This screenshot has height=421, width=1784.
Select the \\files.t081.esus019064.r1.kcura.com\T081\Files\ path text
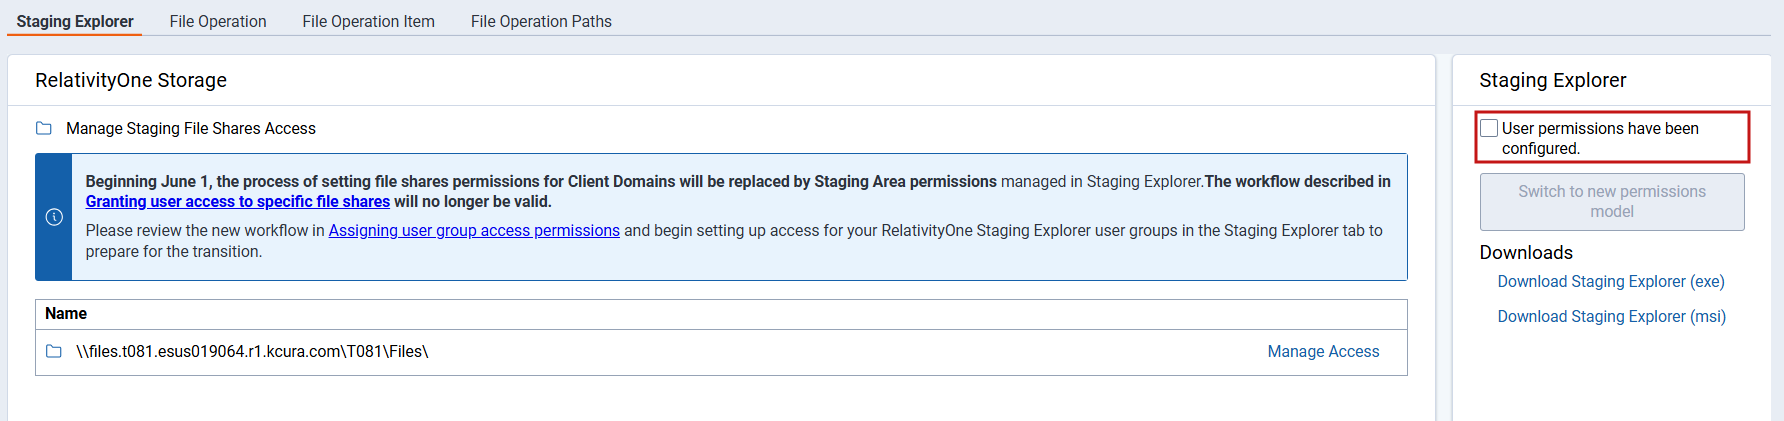[x=252, y=352]
